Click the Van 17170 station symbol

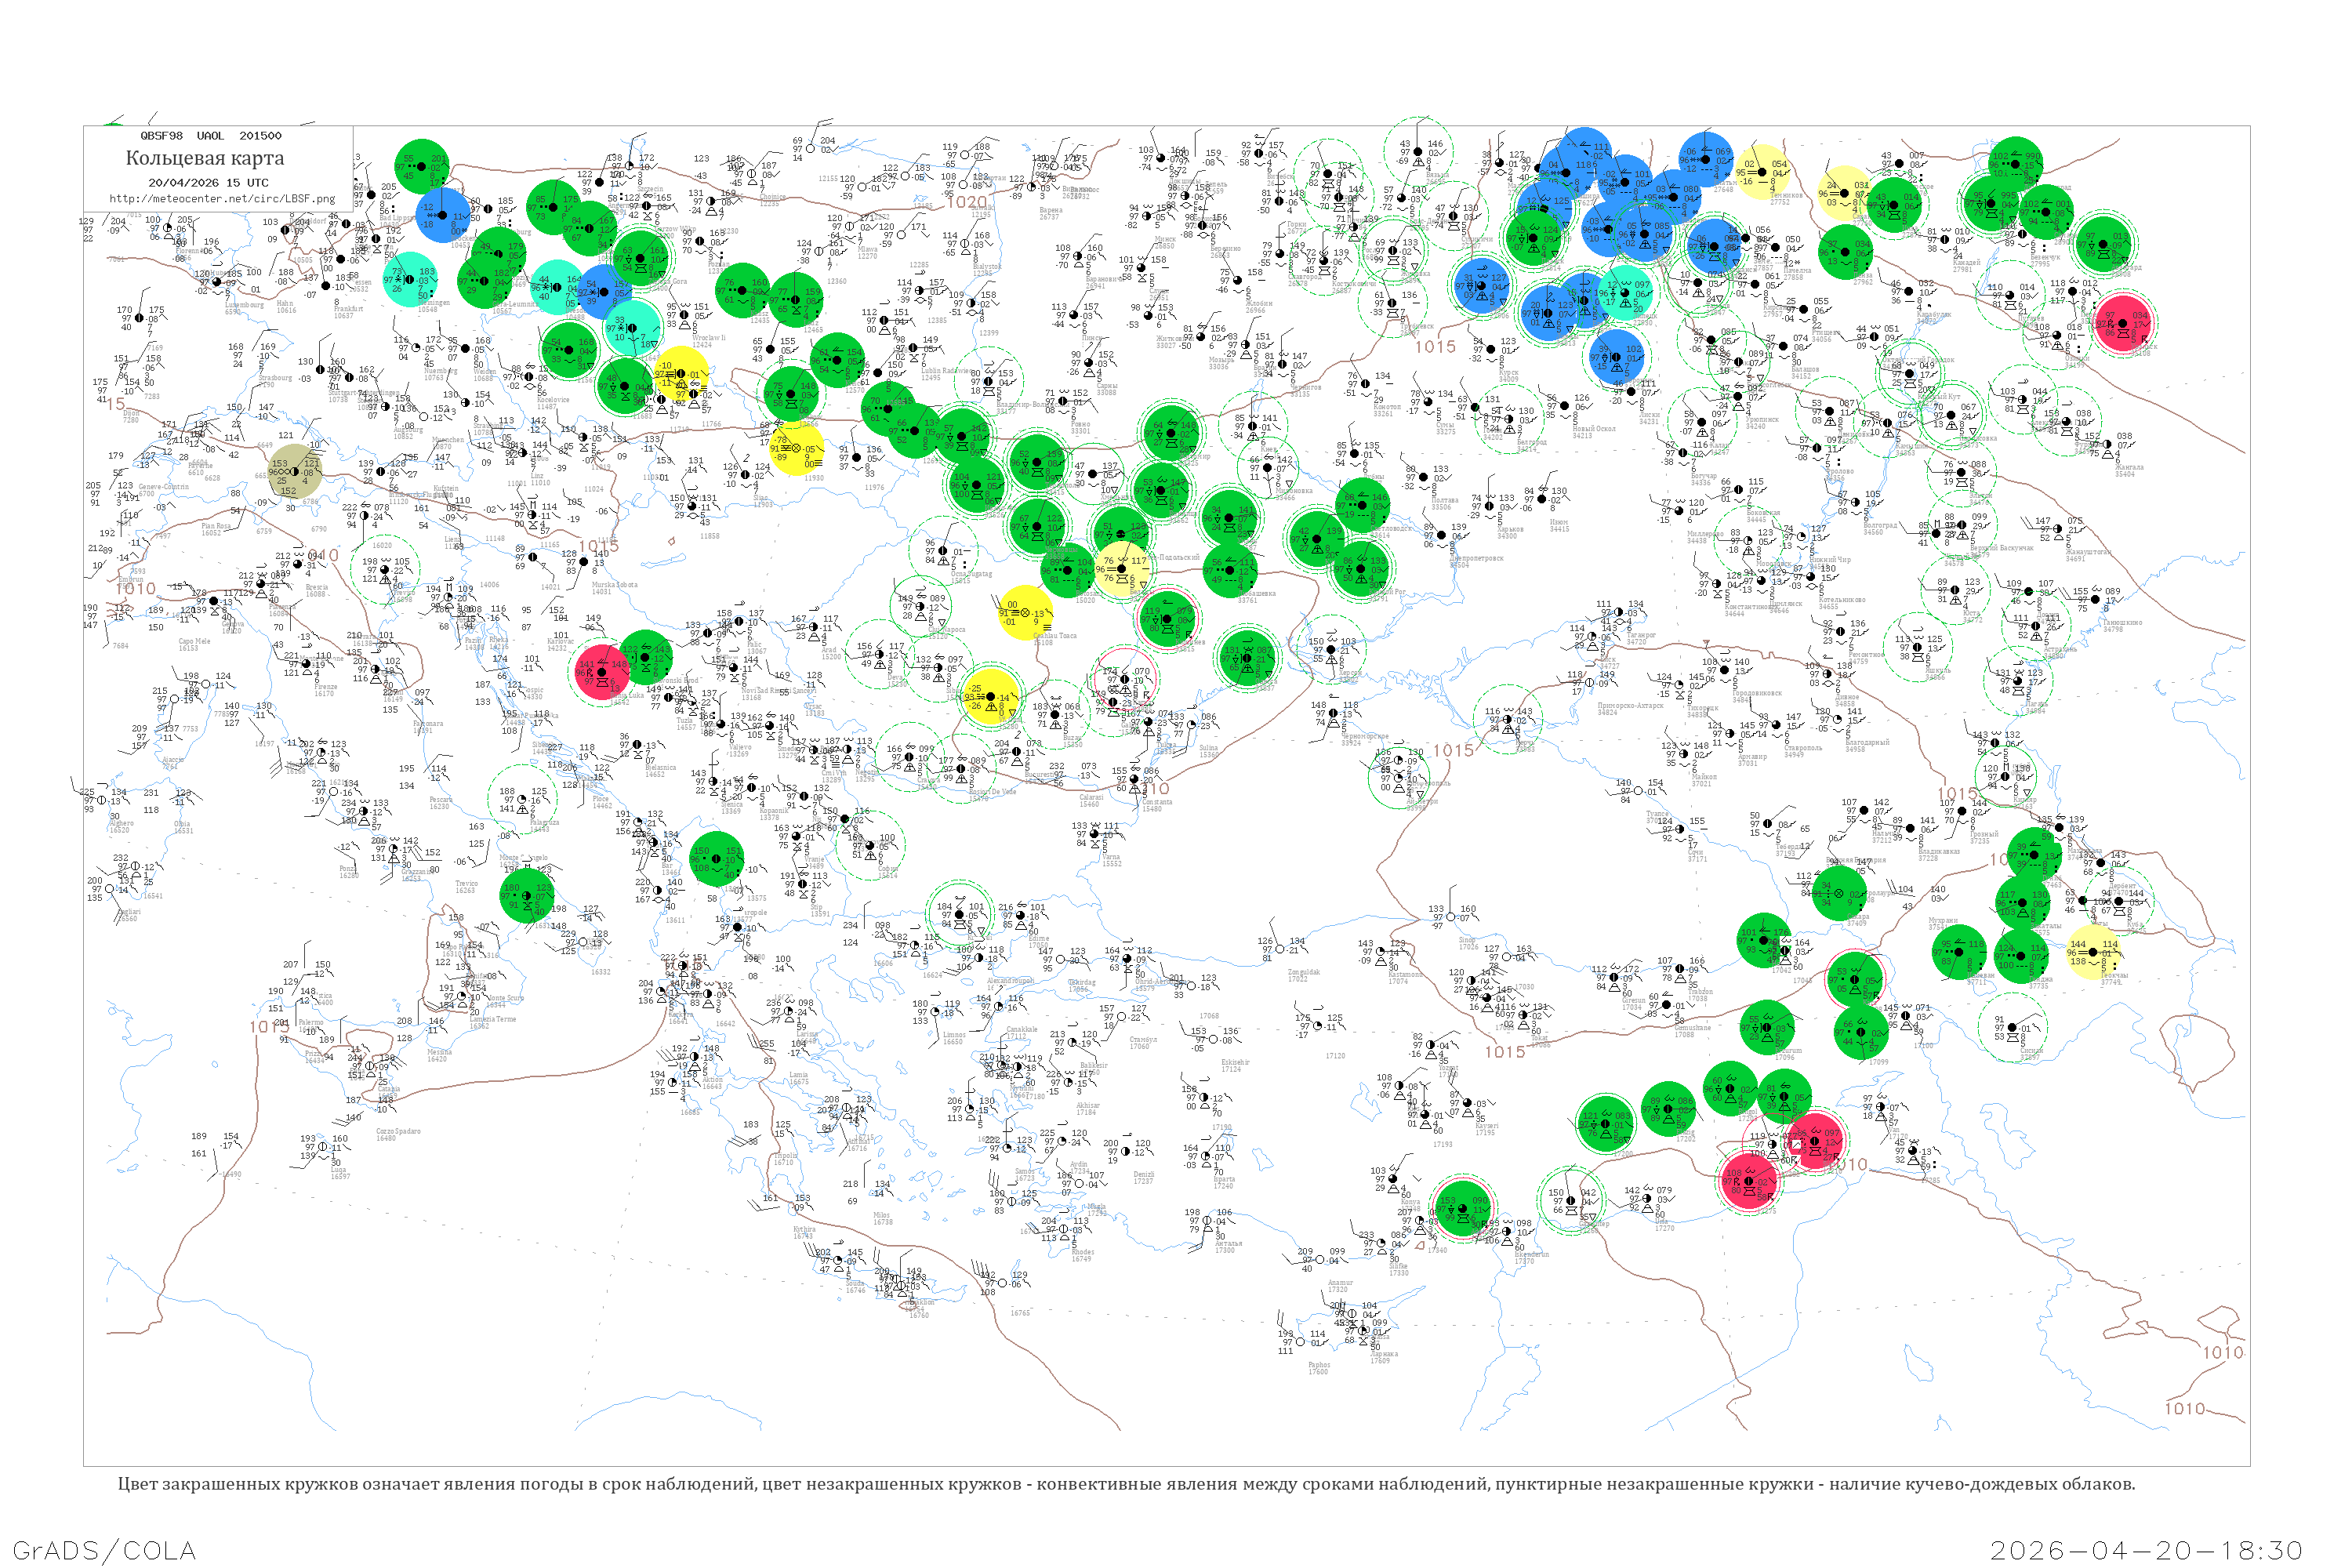pyautogui.click(x=1880, y=1108)
